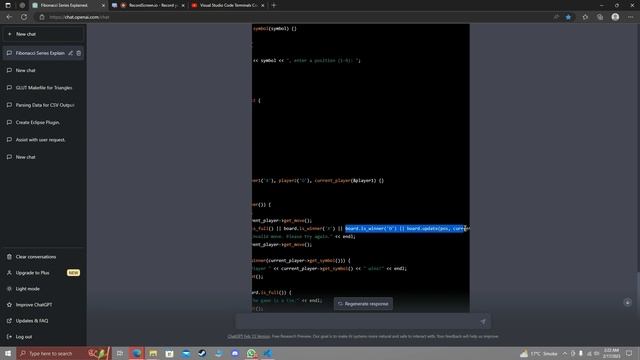Image resolution: width=640 pixels, height=360 pixels.
Task: Delete the Fibonacci conversation via trash icon
Action: tap(79, 53)
